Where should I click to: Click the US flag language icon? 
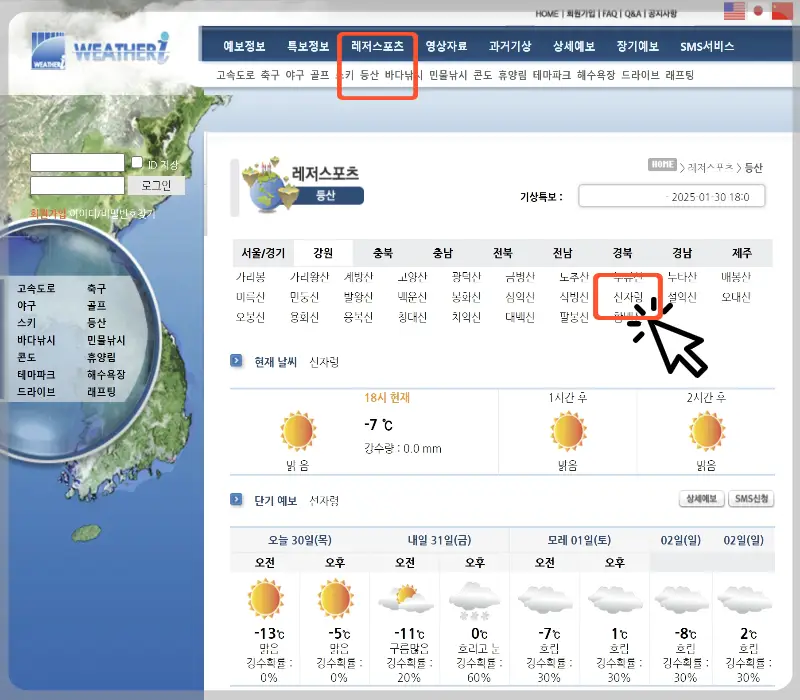[x=734, y=11]
